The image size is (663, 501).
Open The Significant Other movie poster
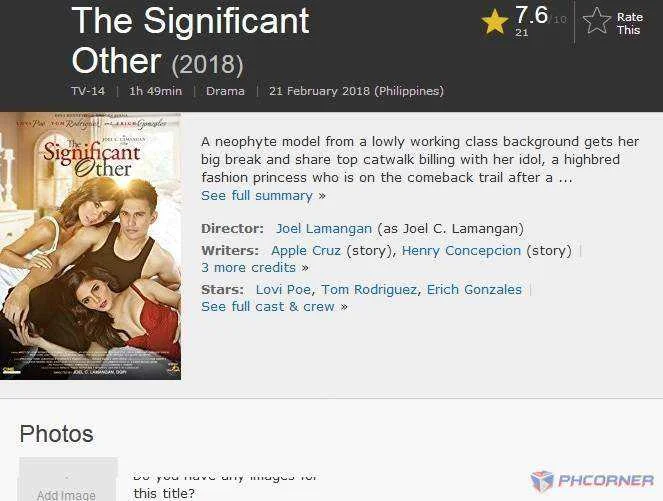pos(90,246)
